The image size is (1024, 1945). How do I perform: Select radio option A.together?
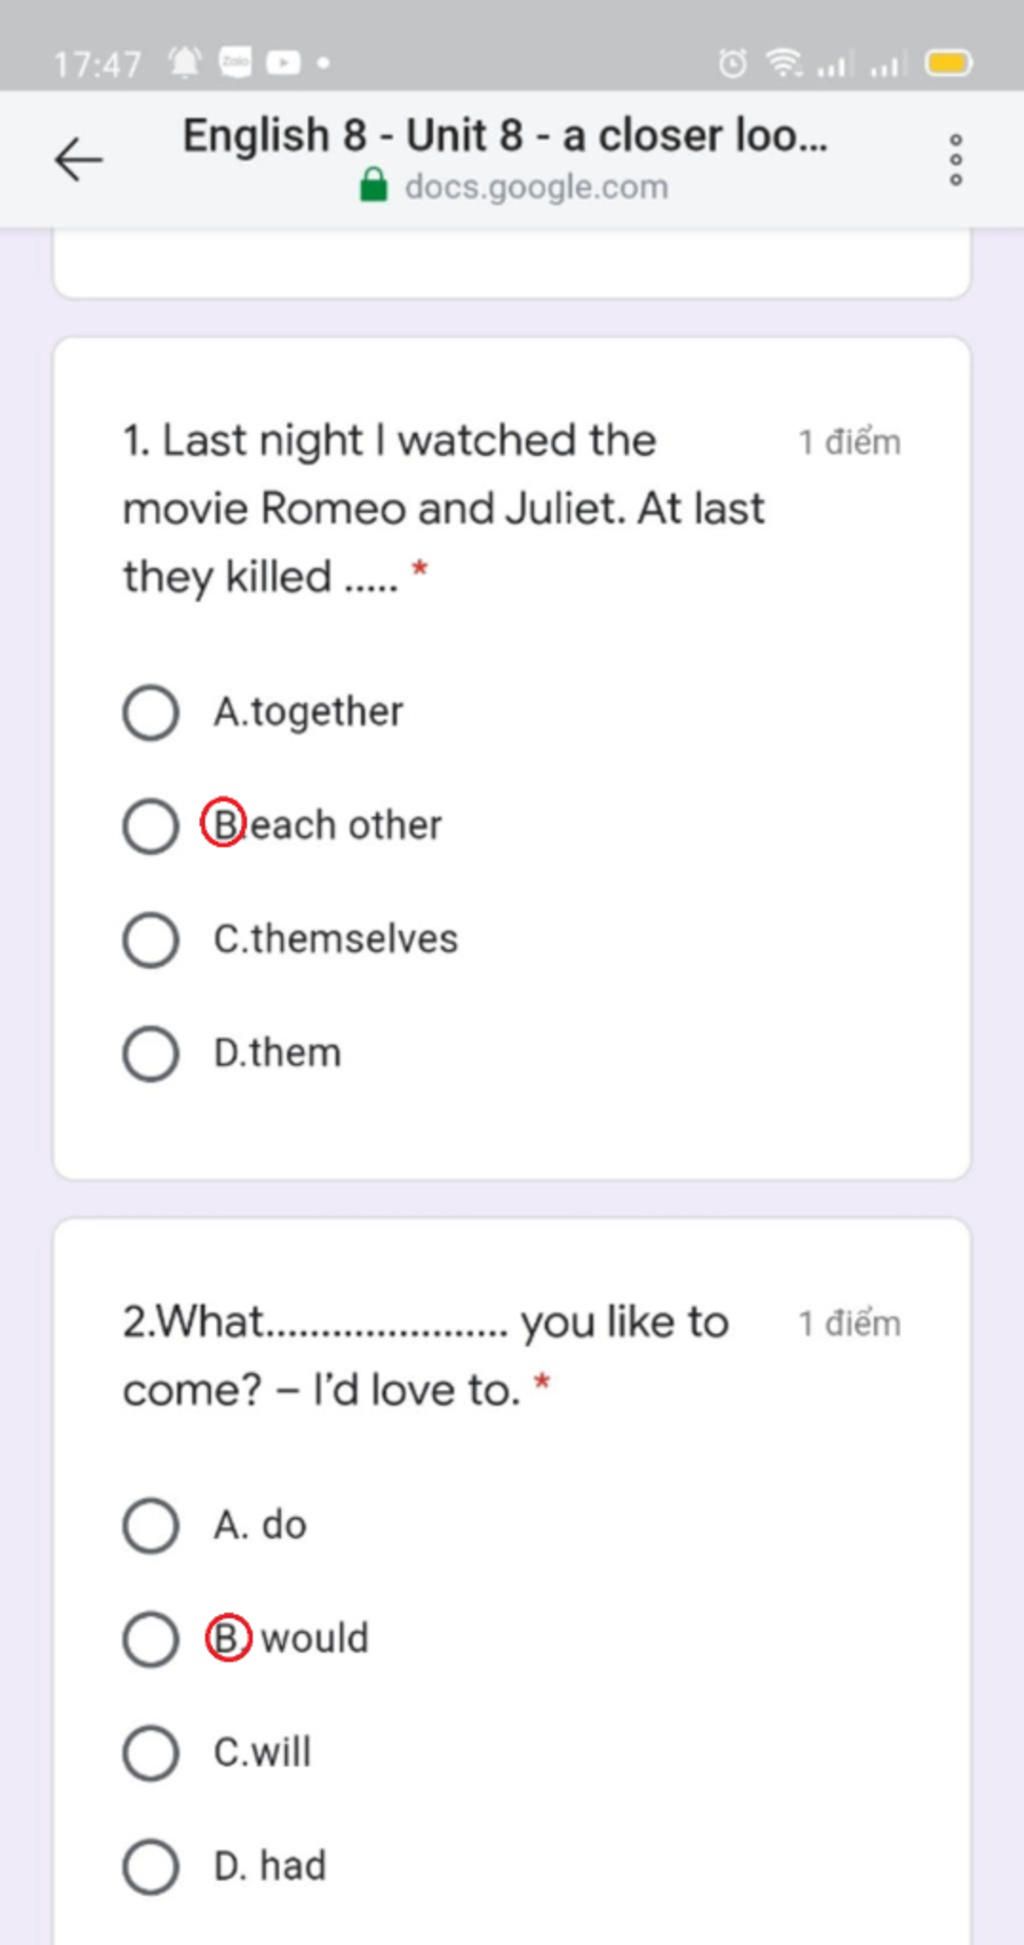pyautogui.click(x=151, y=712)
